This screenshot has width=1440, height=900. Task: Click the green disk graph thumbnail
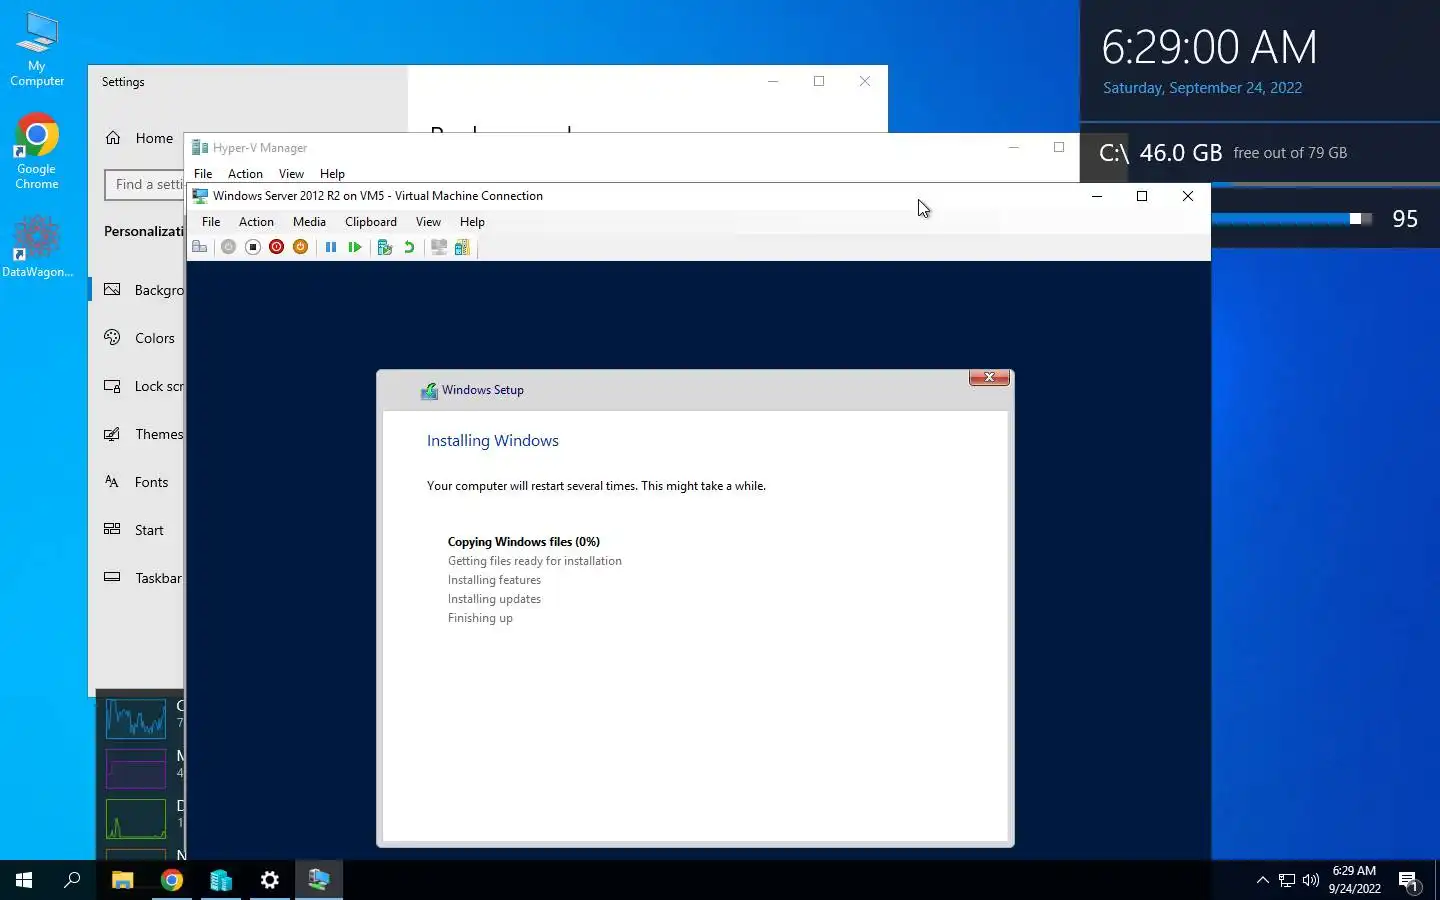pos(136,818)
